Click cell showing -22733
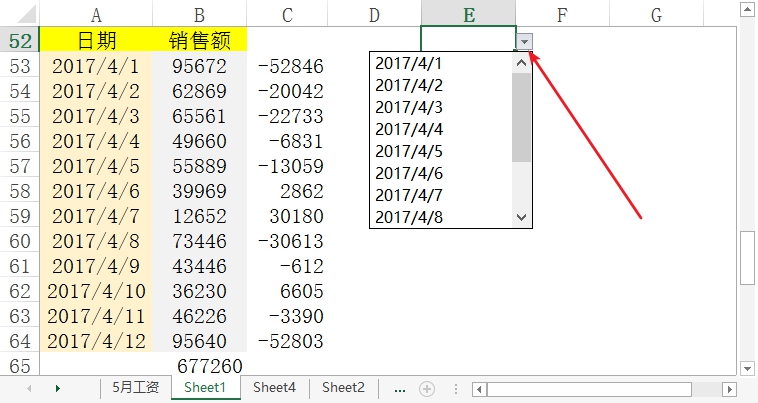This screenshot has height=403, width=758. (287, 116)
